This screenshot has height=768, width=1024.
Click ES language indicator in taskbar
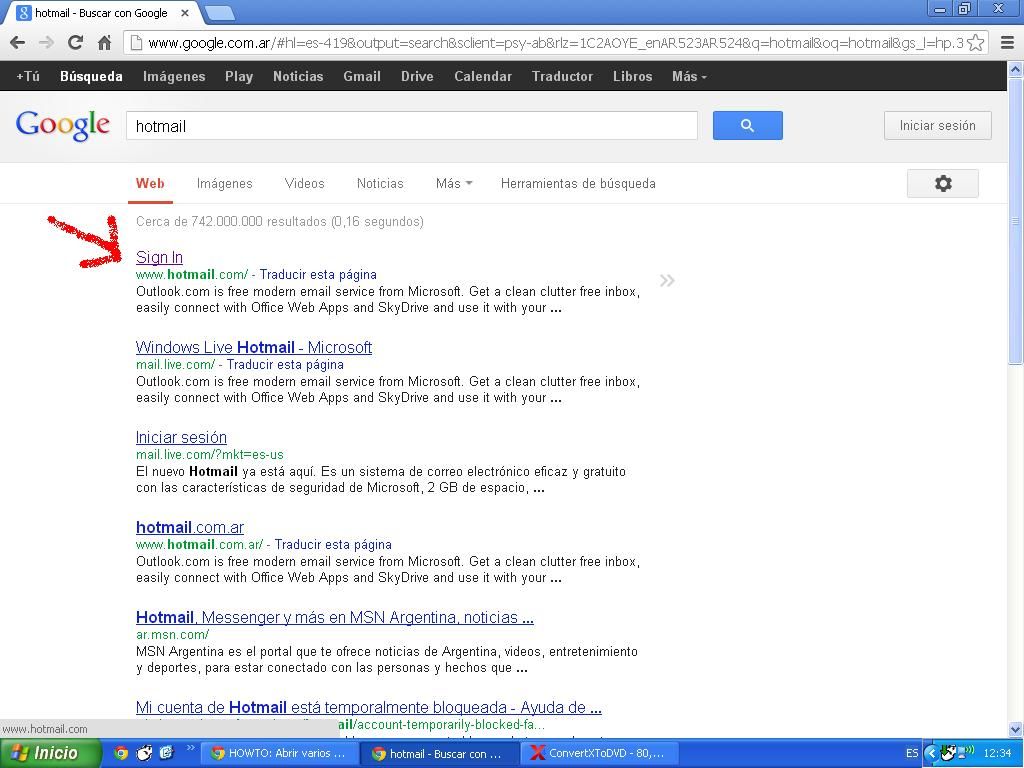912,753
